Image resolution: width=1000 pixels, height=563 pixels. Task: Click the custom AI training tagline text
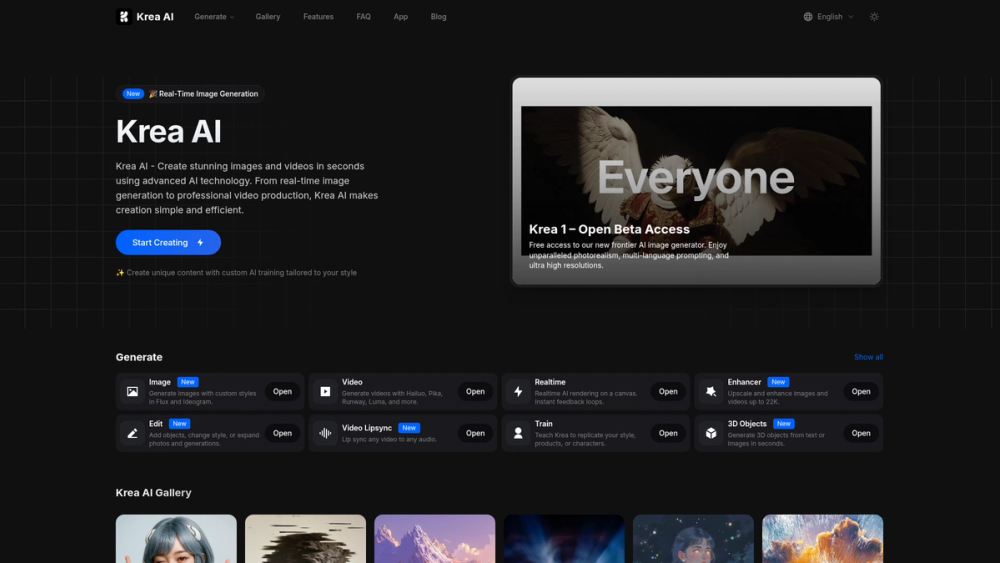(x=236, y=272)
